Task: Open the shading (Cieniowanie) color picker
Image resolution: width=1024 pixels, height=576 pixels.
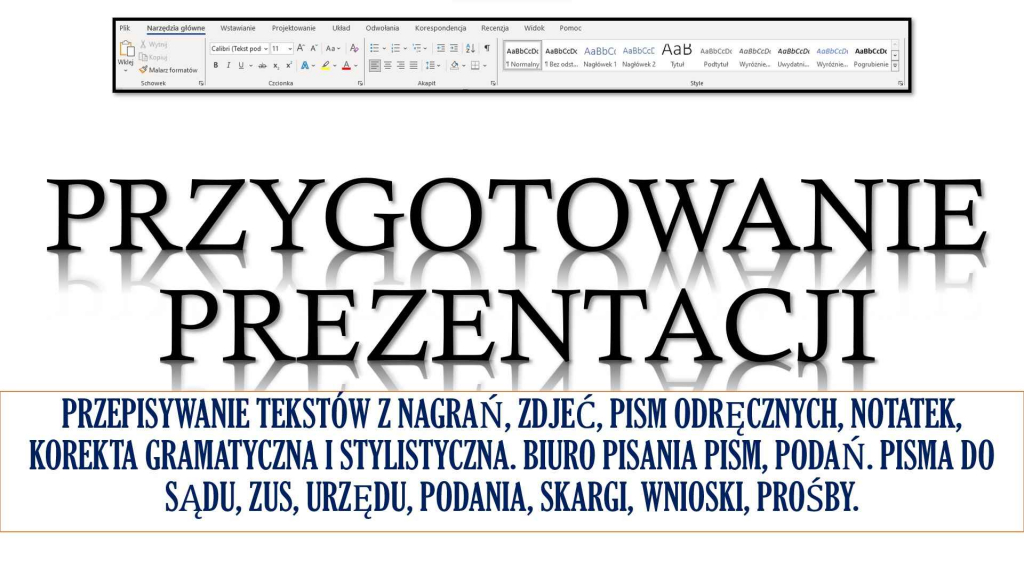Action: point(455,64)
